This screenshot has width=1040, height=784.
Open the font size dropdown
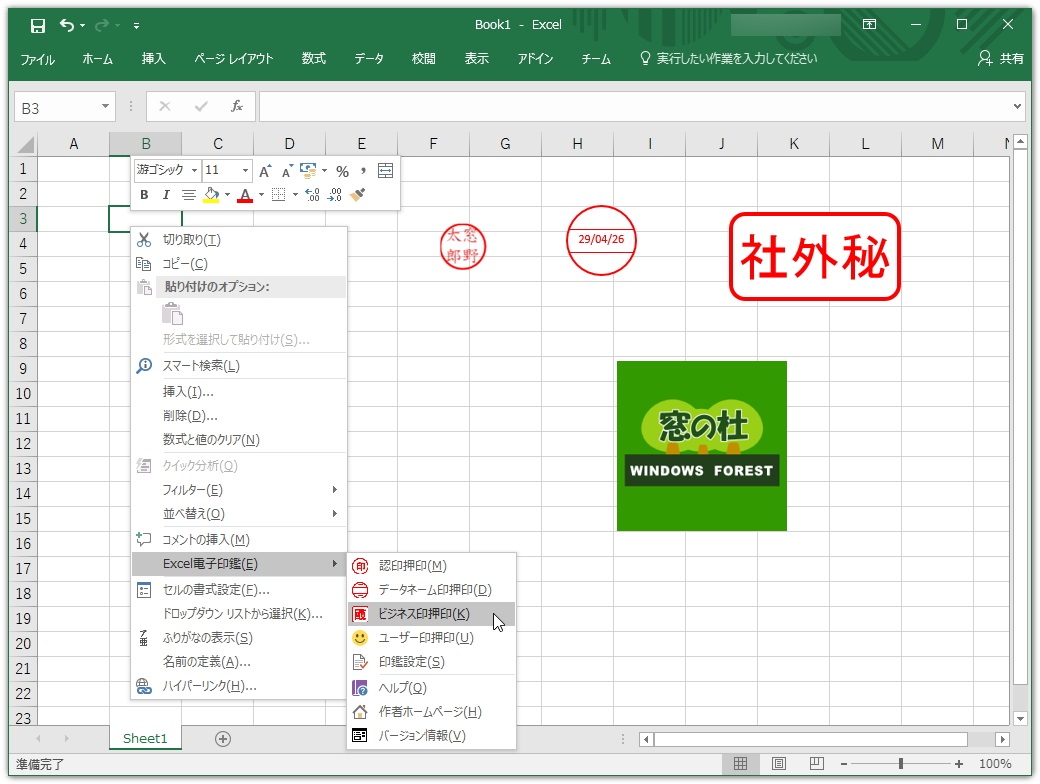244,170
